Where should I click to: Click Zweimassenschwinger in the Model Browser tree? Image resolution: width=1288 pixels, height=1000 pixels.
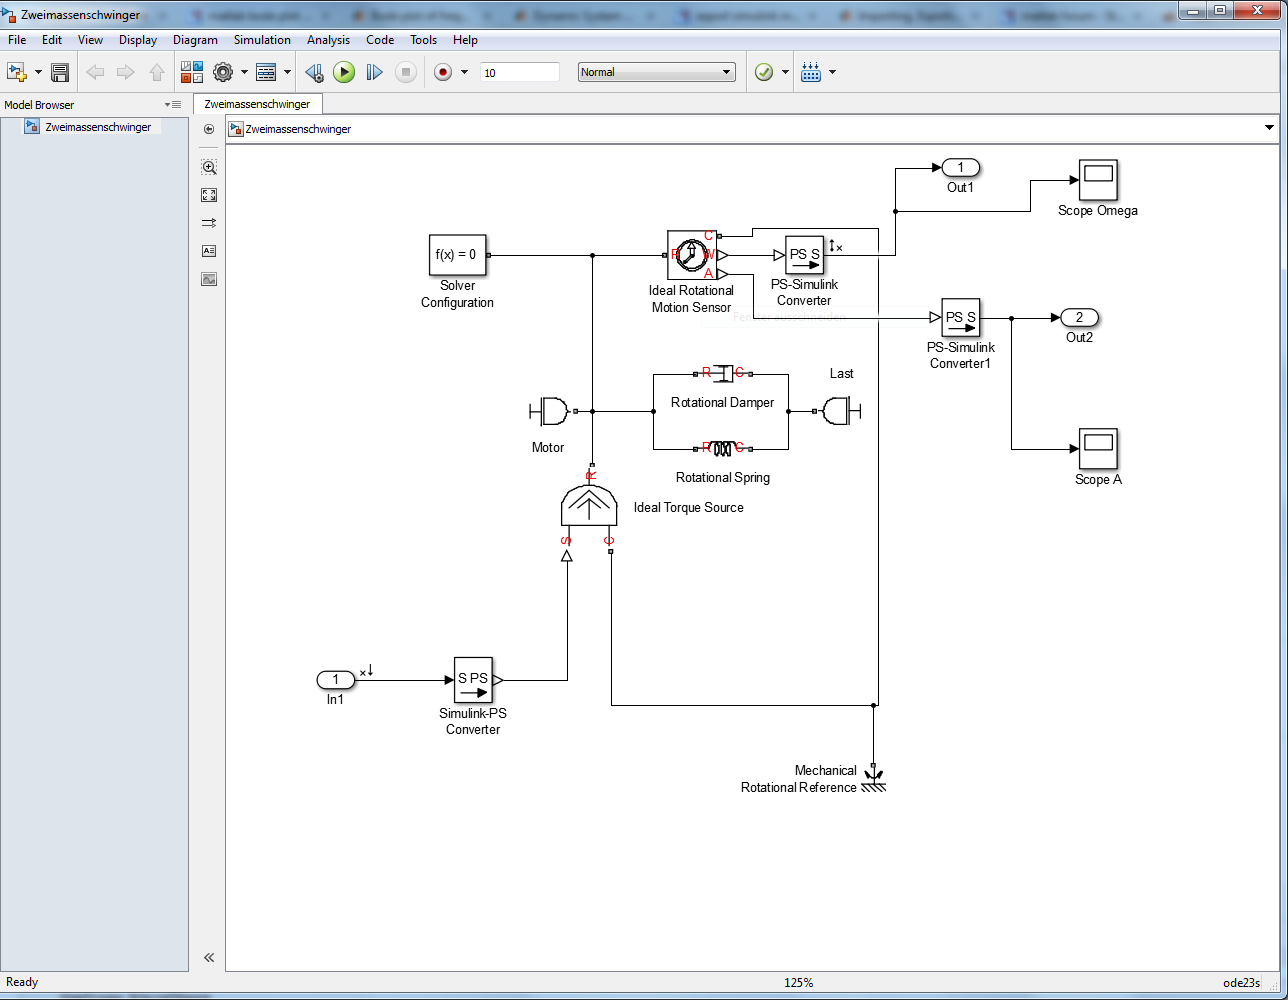97,127
